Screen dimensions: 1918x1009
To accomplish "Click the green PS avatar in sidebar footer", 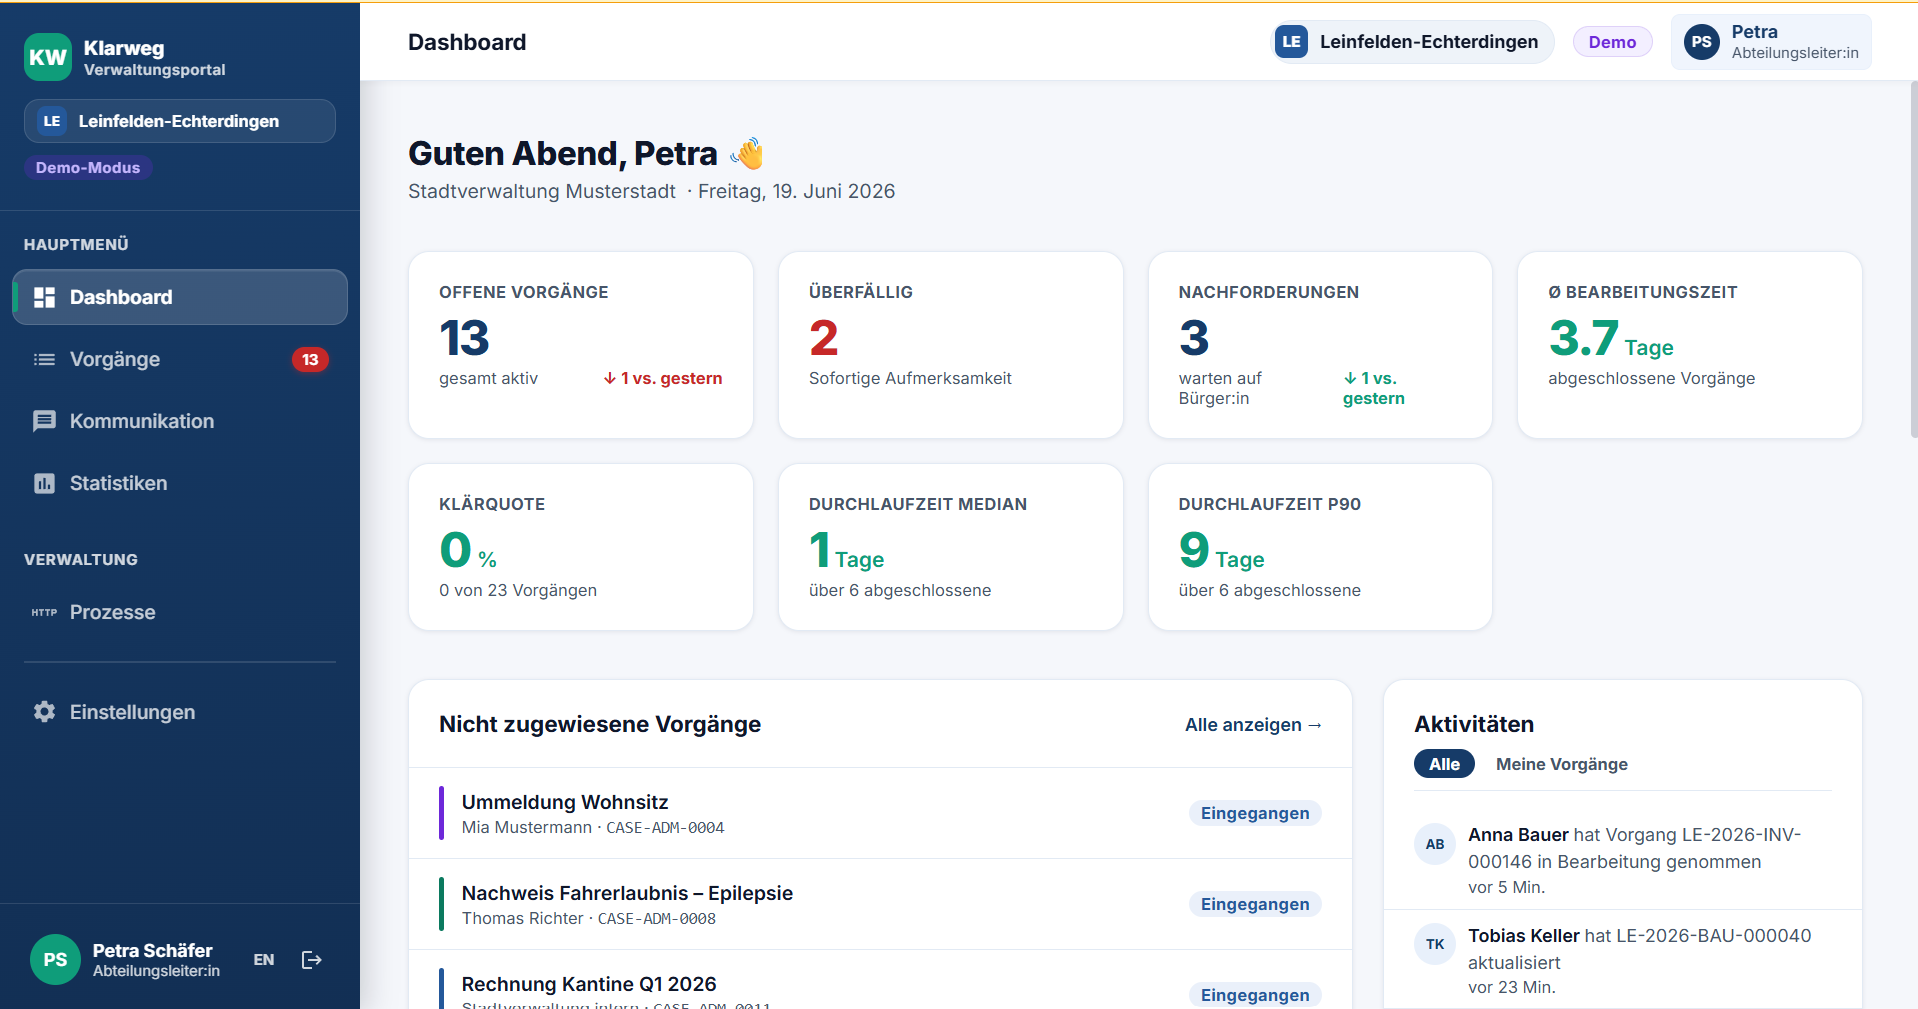I will tap(55, 960).
